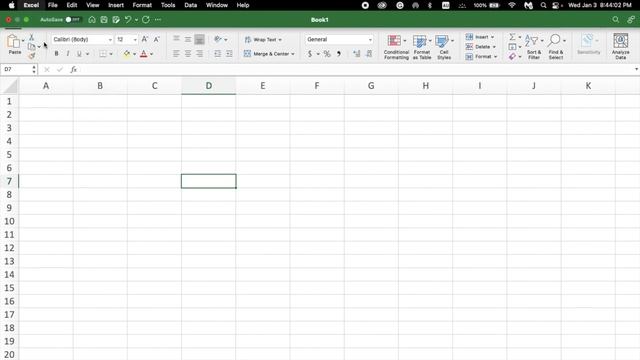Open the font size dropdown
Image resolution: width=640 pixels, height=360 pixels.
[x=135, y=40]
